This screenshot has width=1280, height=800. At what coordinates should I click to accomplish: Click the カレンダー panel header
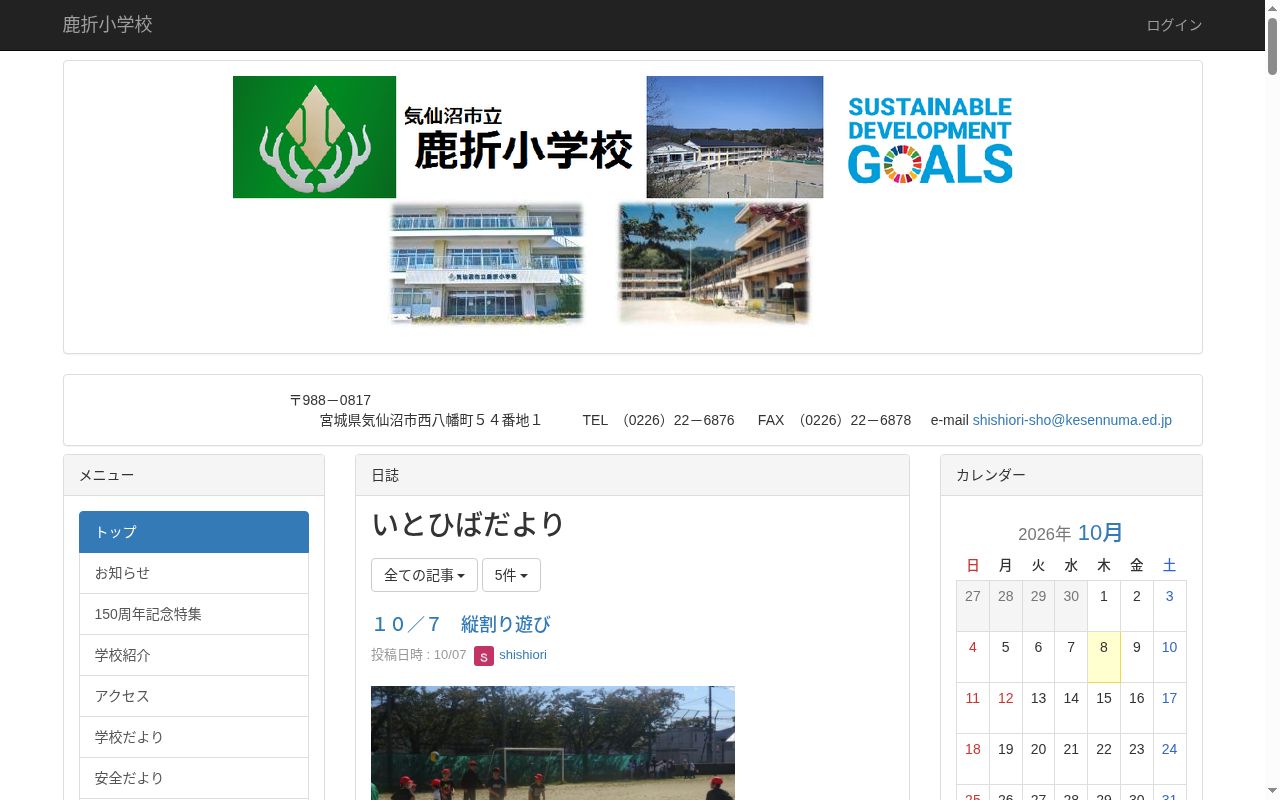tap(1071, 475)
